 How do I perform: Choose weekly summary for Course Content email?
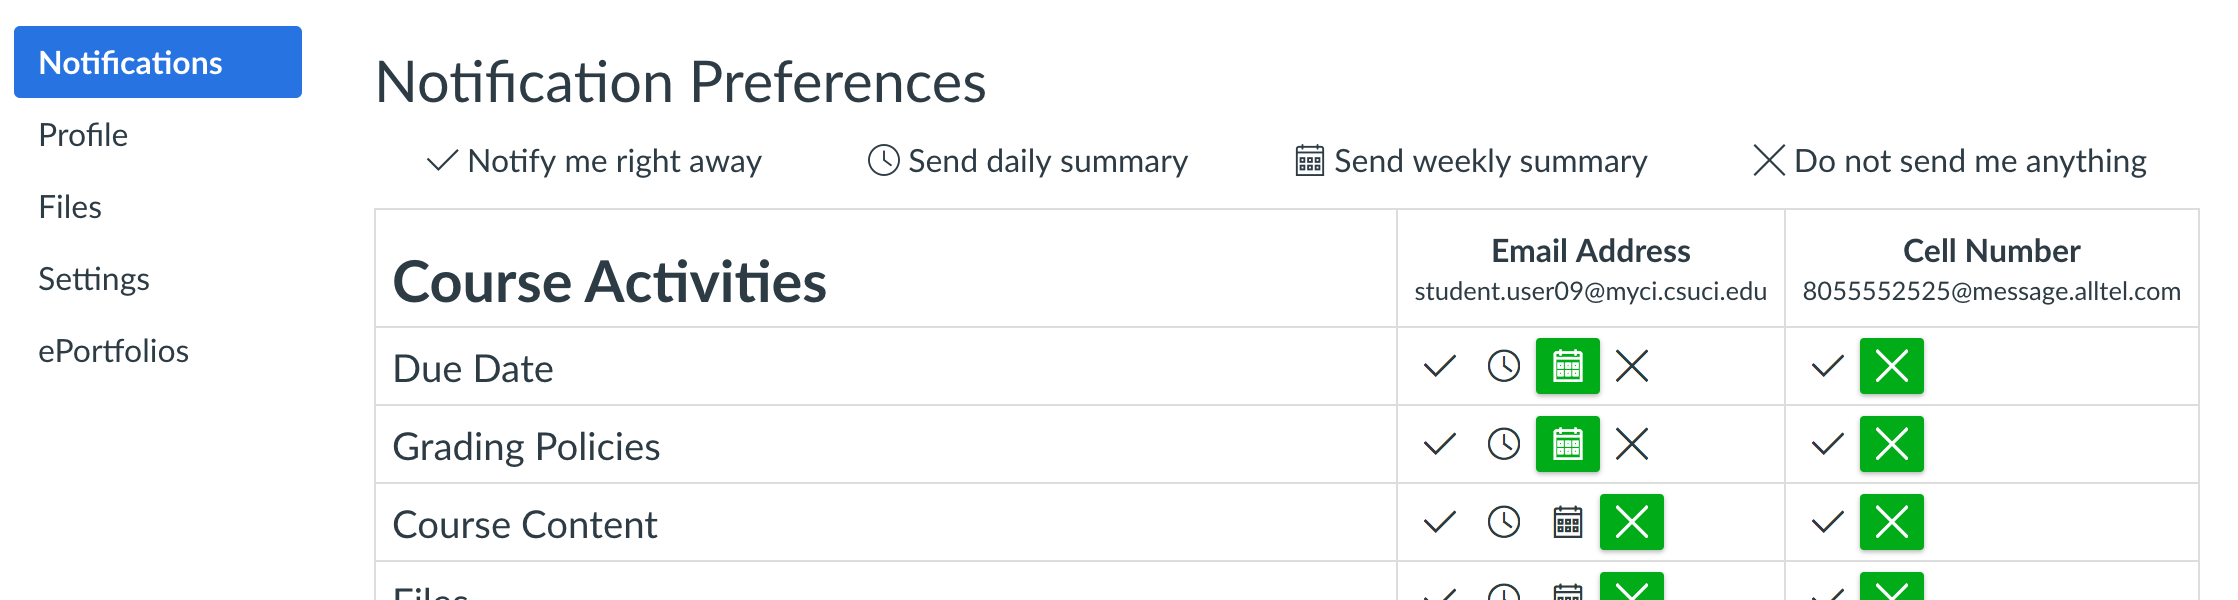click(1567, 522)
